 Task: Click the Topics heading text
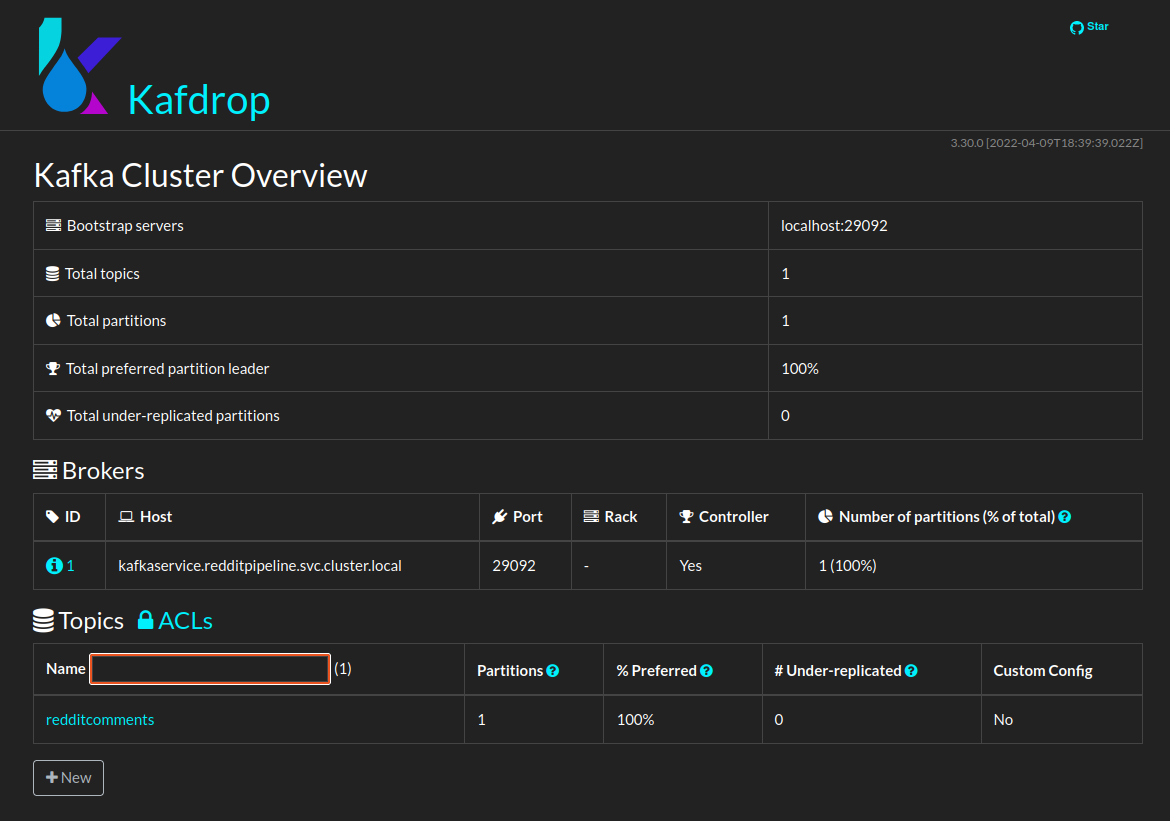click(x=91, y=620)
